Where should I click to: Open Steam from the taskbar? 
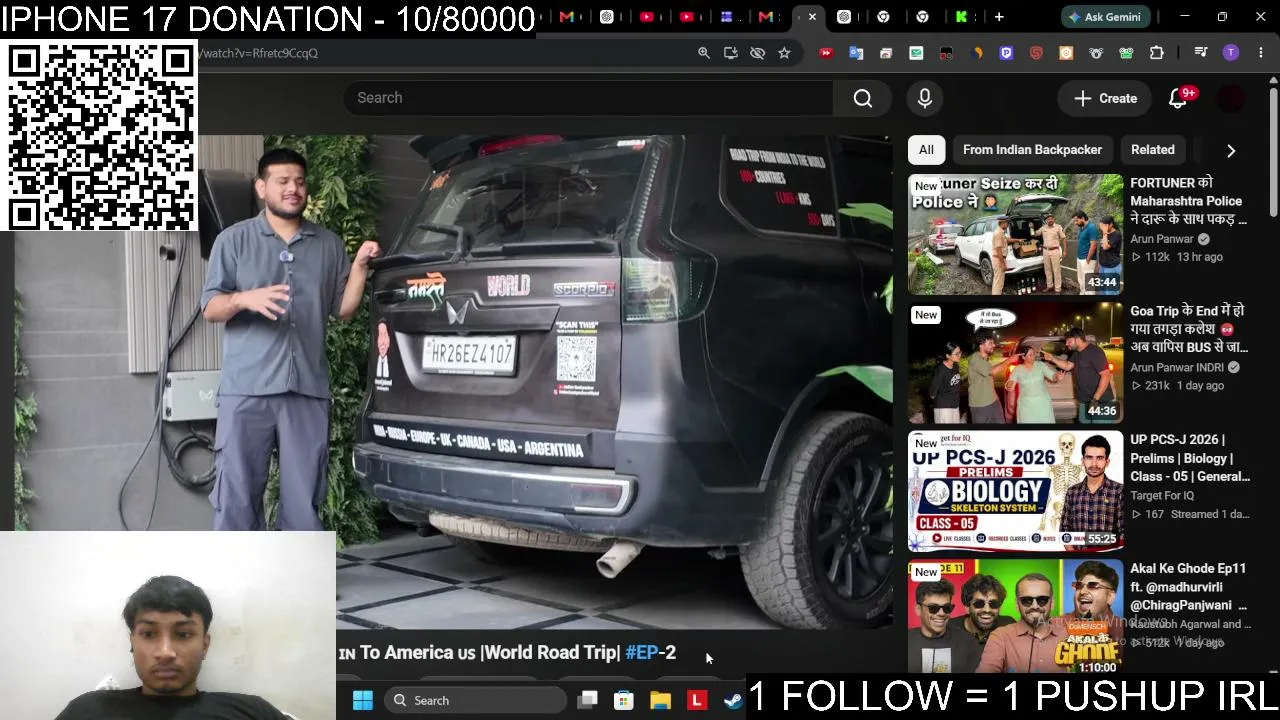(x=733, y=700)
